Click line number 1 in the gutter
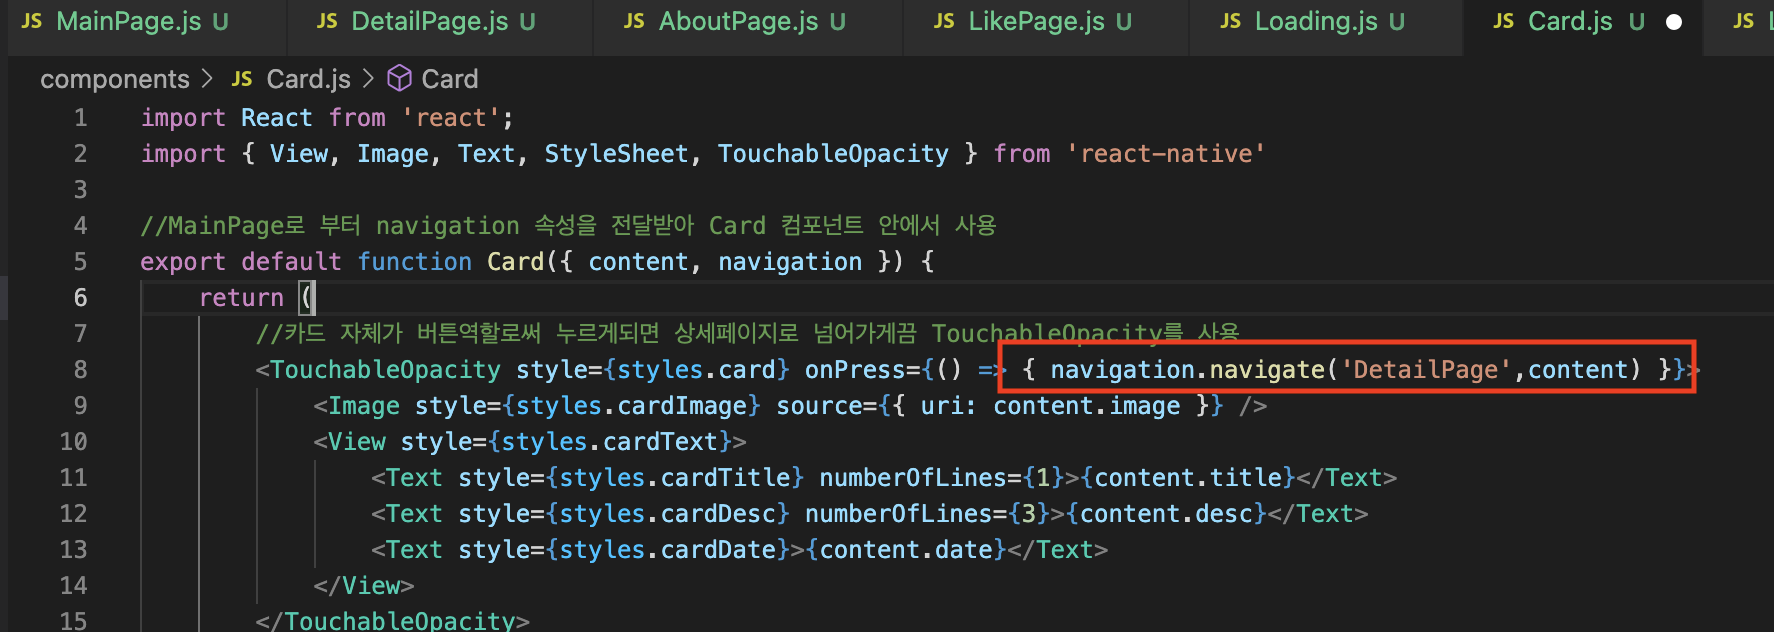This screenshot has width=1774, height=632. 81,118
